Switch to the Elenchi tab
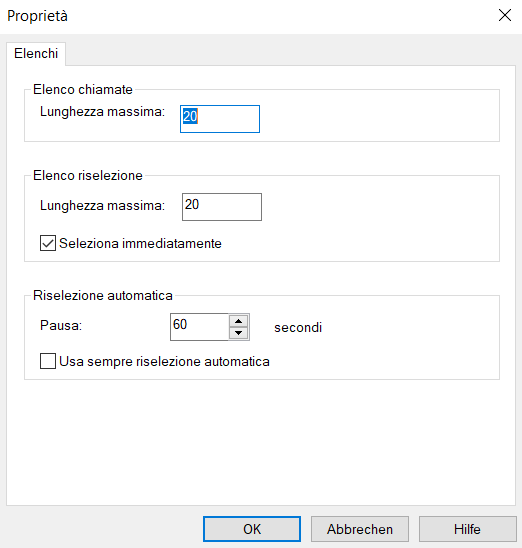Image resolution: width=522 pixels, height=548 pixels. coord(36,54)
